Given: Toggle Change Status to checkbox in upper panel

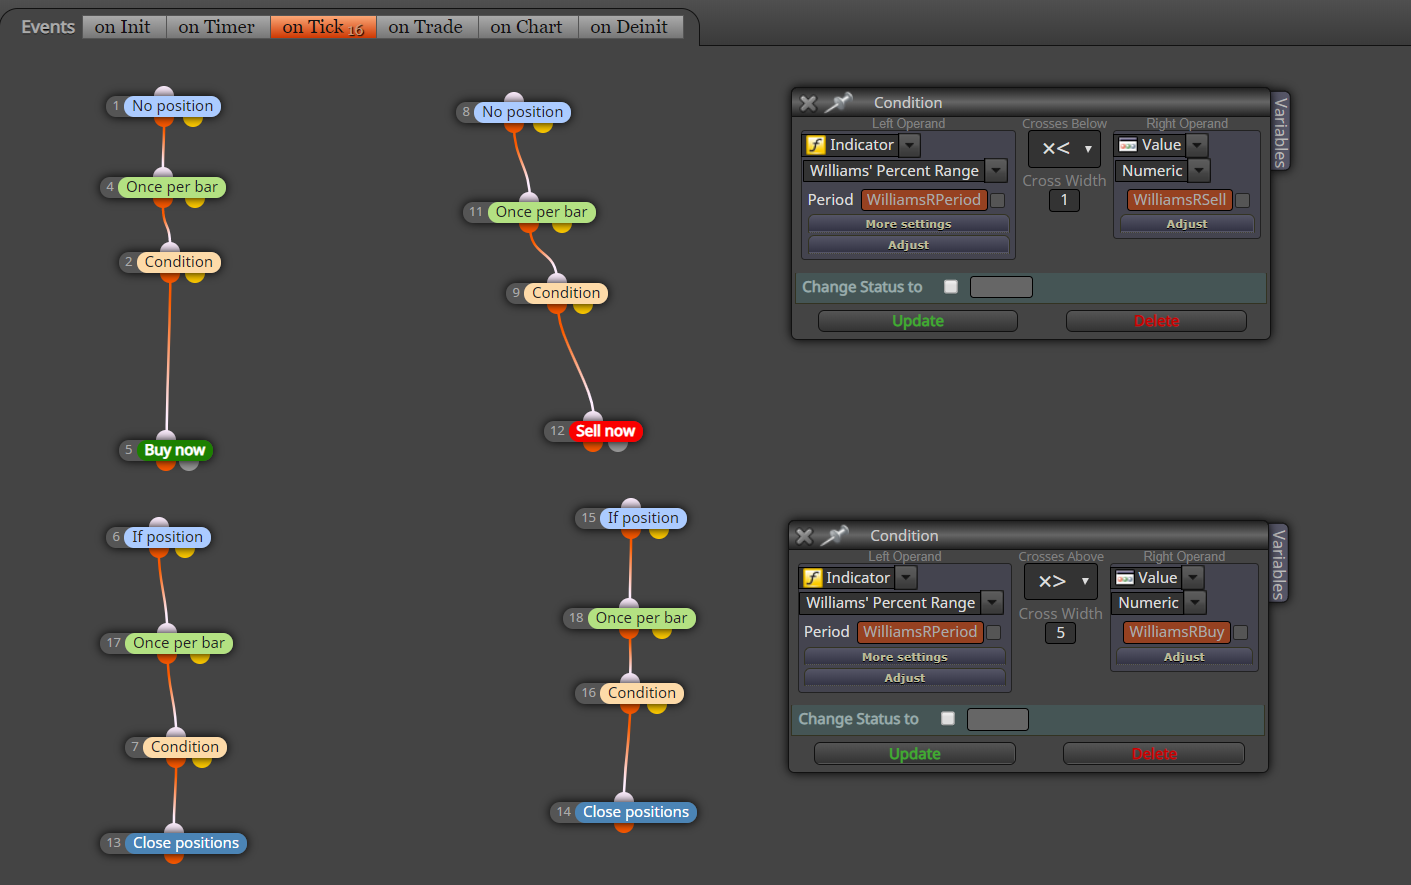Looking at the screenshot, I should [951, 287].
